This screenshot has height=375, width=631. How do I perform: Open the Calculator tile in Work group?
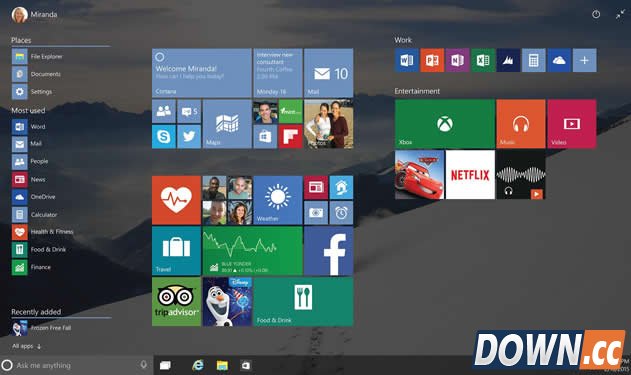[534, 60]
